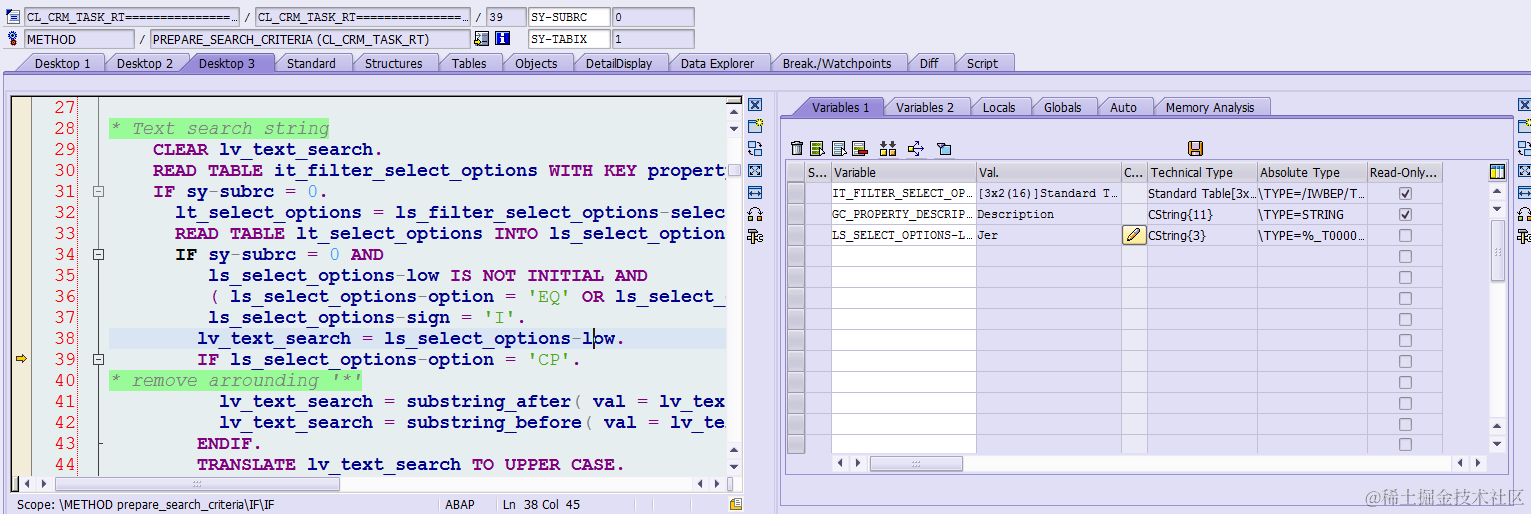Collapse the IF block at line 31
Screen dimensions: 1531x514
[98, 191]
